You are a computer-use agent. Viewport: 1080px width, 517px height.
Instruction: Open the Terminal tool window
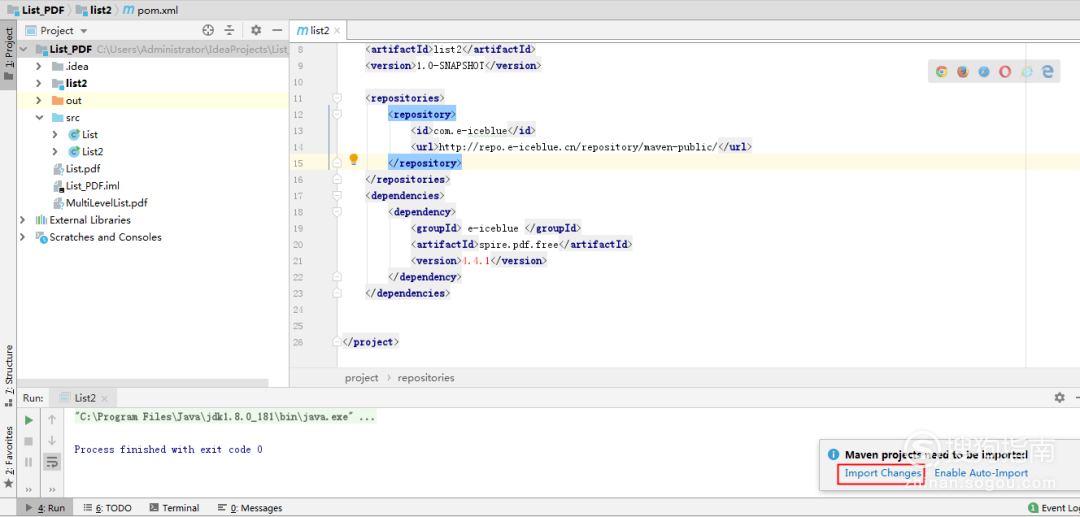pos(174,508)
